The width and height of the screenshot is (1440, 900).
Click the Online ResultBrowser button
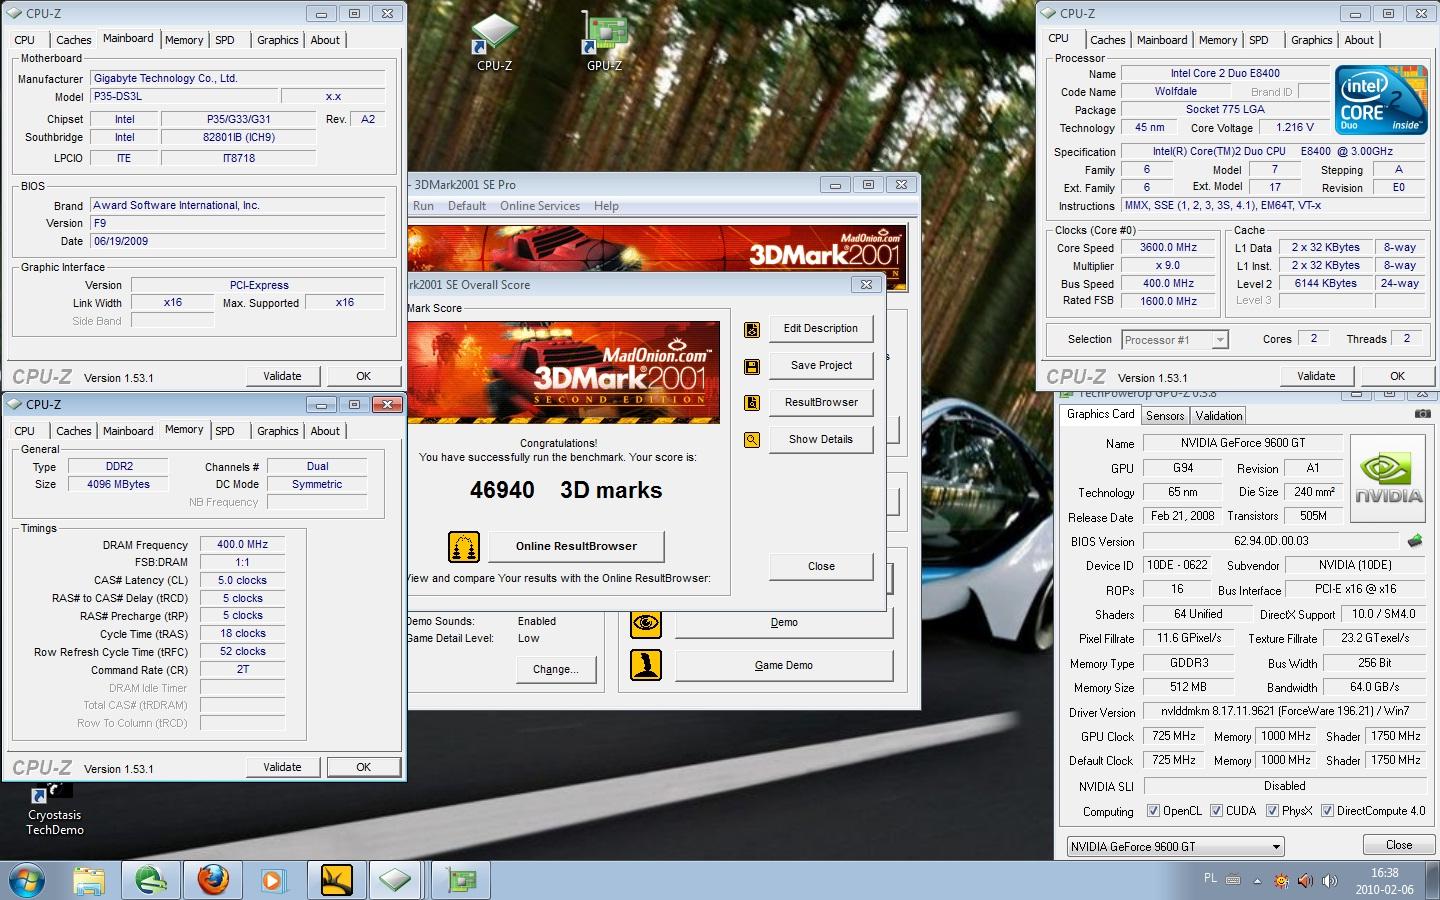[576, 547]
